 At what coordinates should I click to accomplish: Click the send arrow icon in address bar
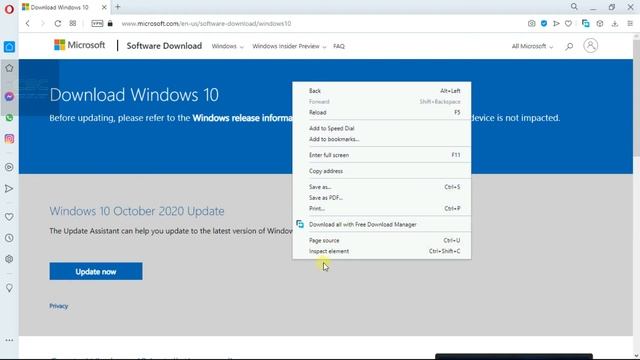pos(556,24)
